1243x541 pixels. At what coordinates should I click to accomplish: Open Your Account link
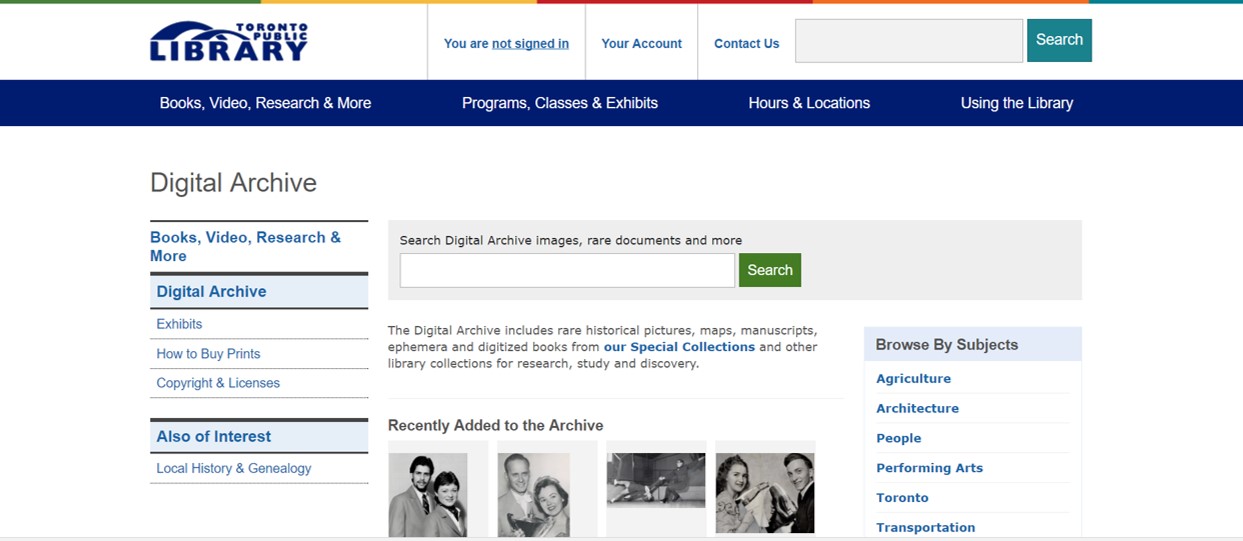641,44
